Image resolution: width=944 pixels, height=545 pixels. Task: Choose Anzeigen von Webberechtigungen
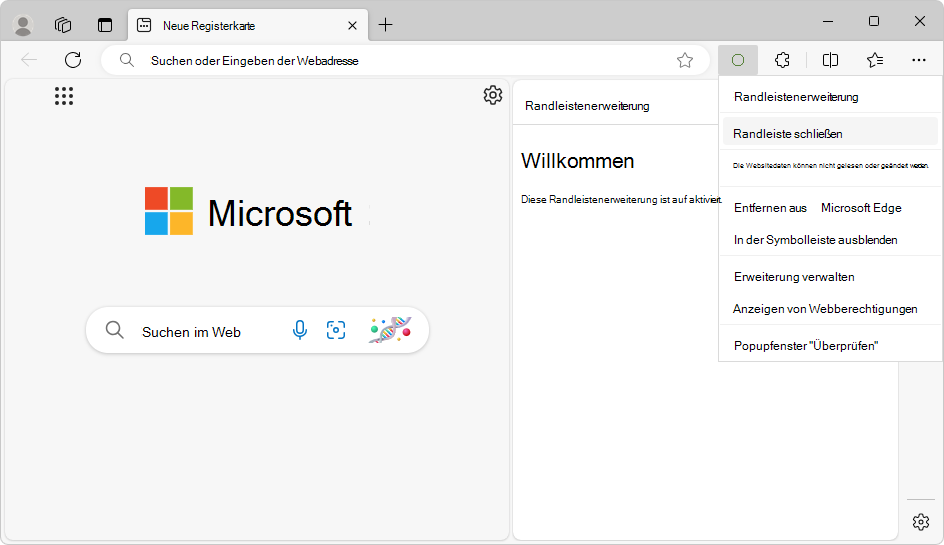tap(830, 309)
